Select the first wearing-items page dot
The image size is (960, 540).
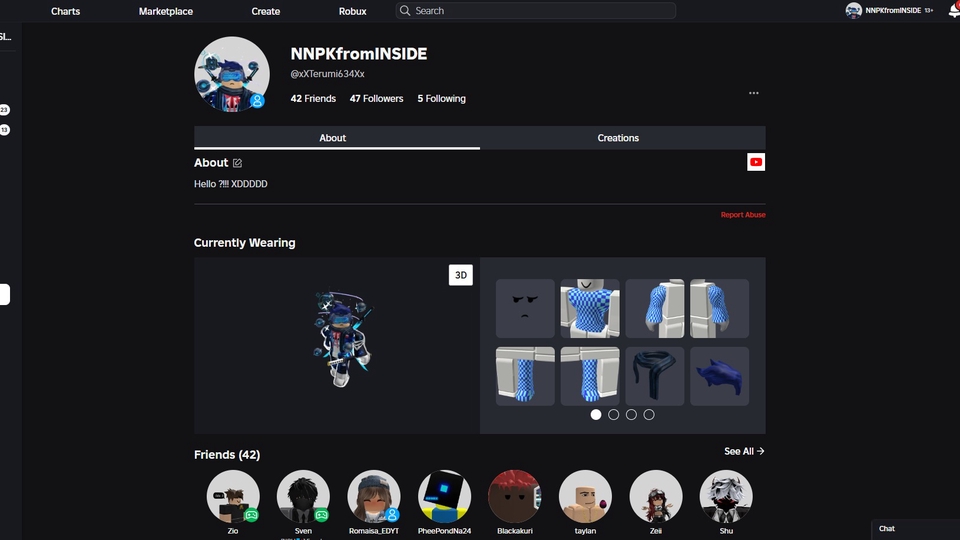pyautogui.click(x=596, y=414)
